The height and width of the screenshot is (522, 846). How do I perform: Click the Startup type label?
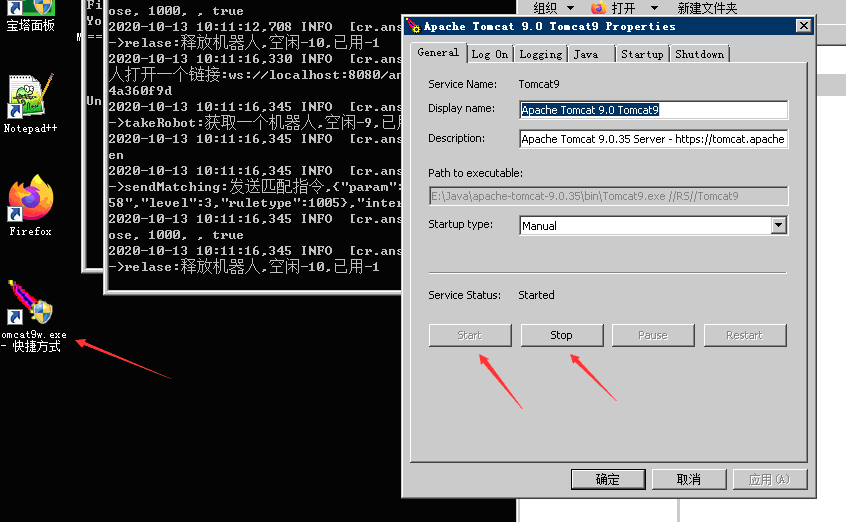pyautogui.click(x=460, y=224)
